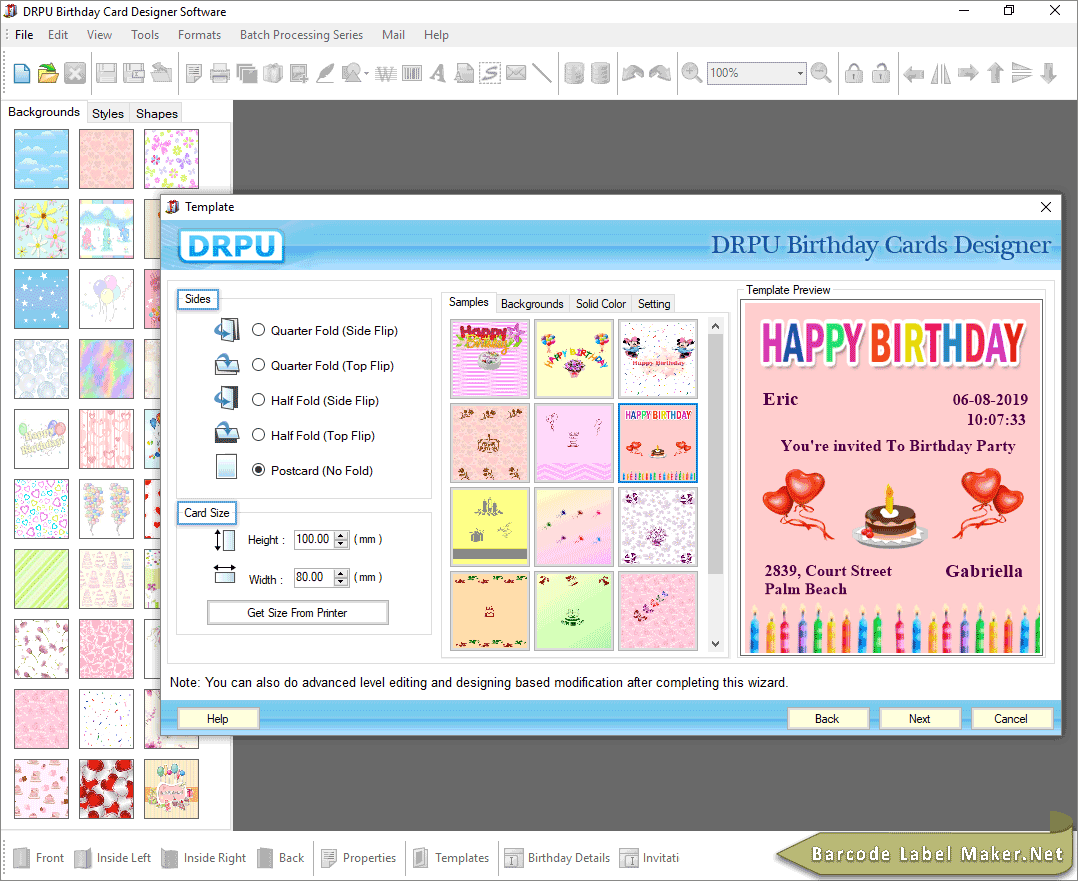Click Templates in bottom bar
The image size is (1078, 881).
[x=451, y=858]
